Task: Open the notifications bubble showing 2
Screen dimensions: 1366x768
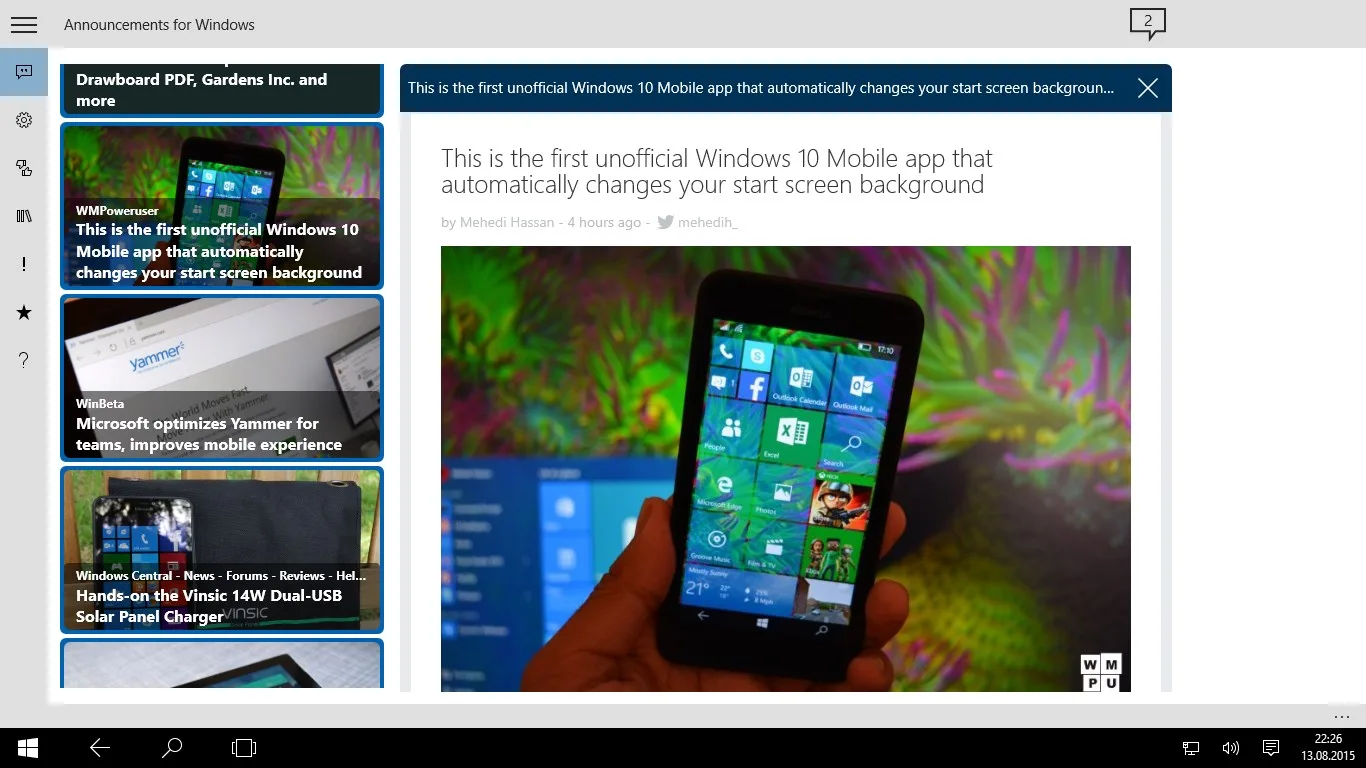Action: click(1148, 23)
